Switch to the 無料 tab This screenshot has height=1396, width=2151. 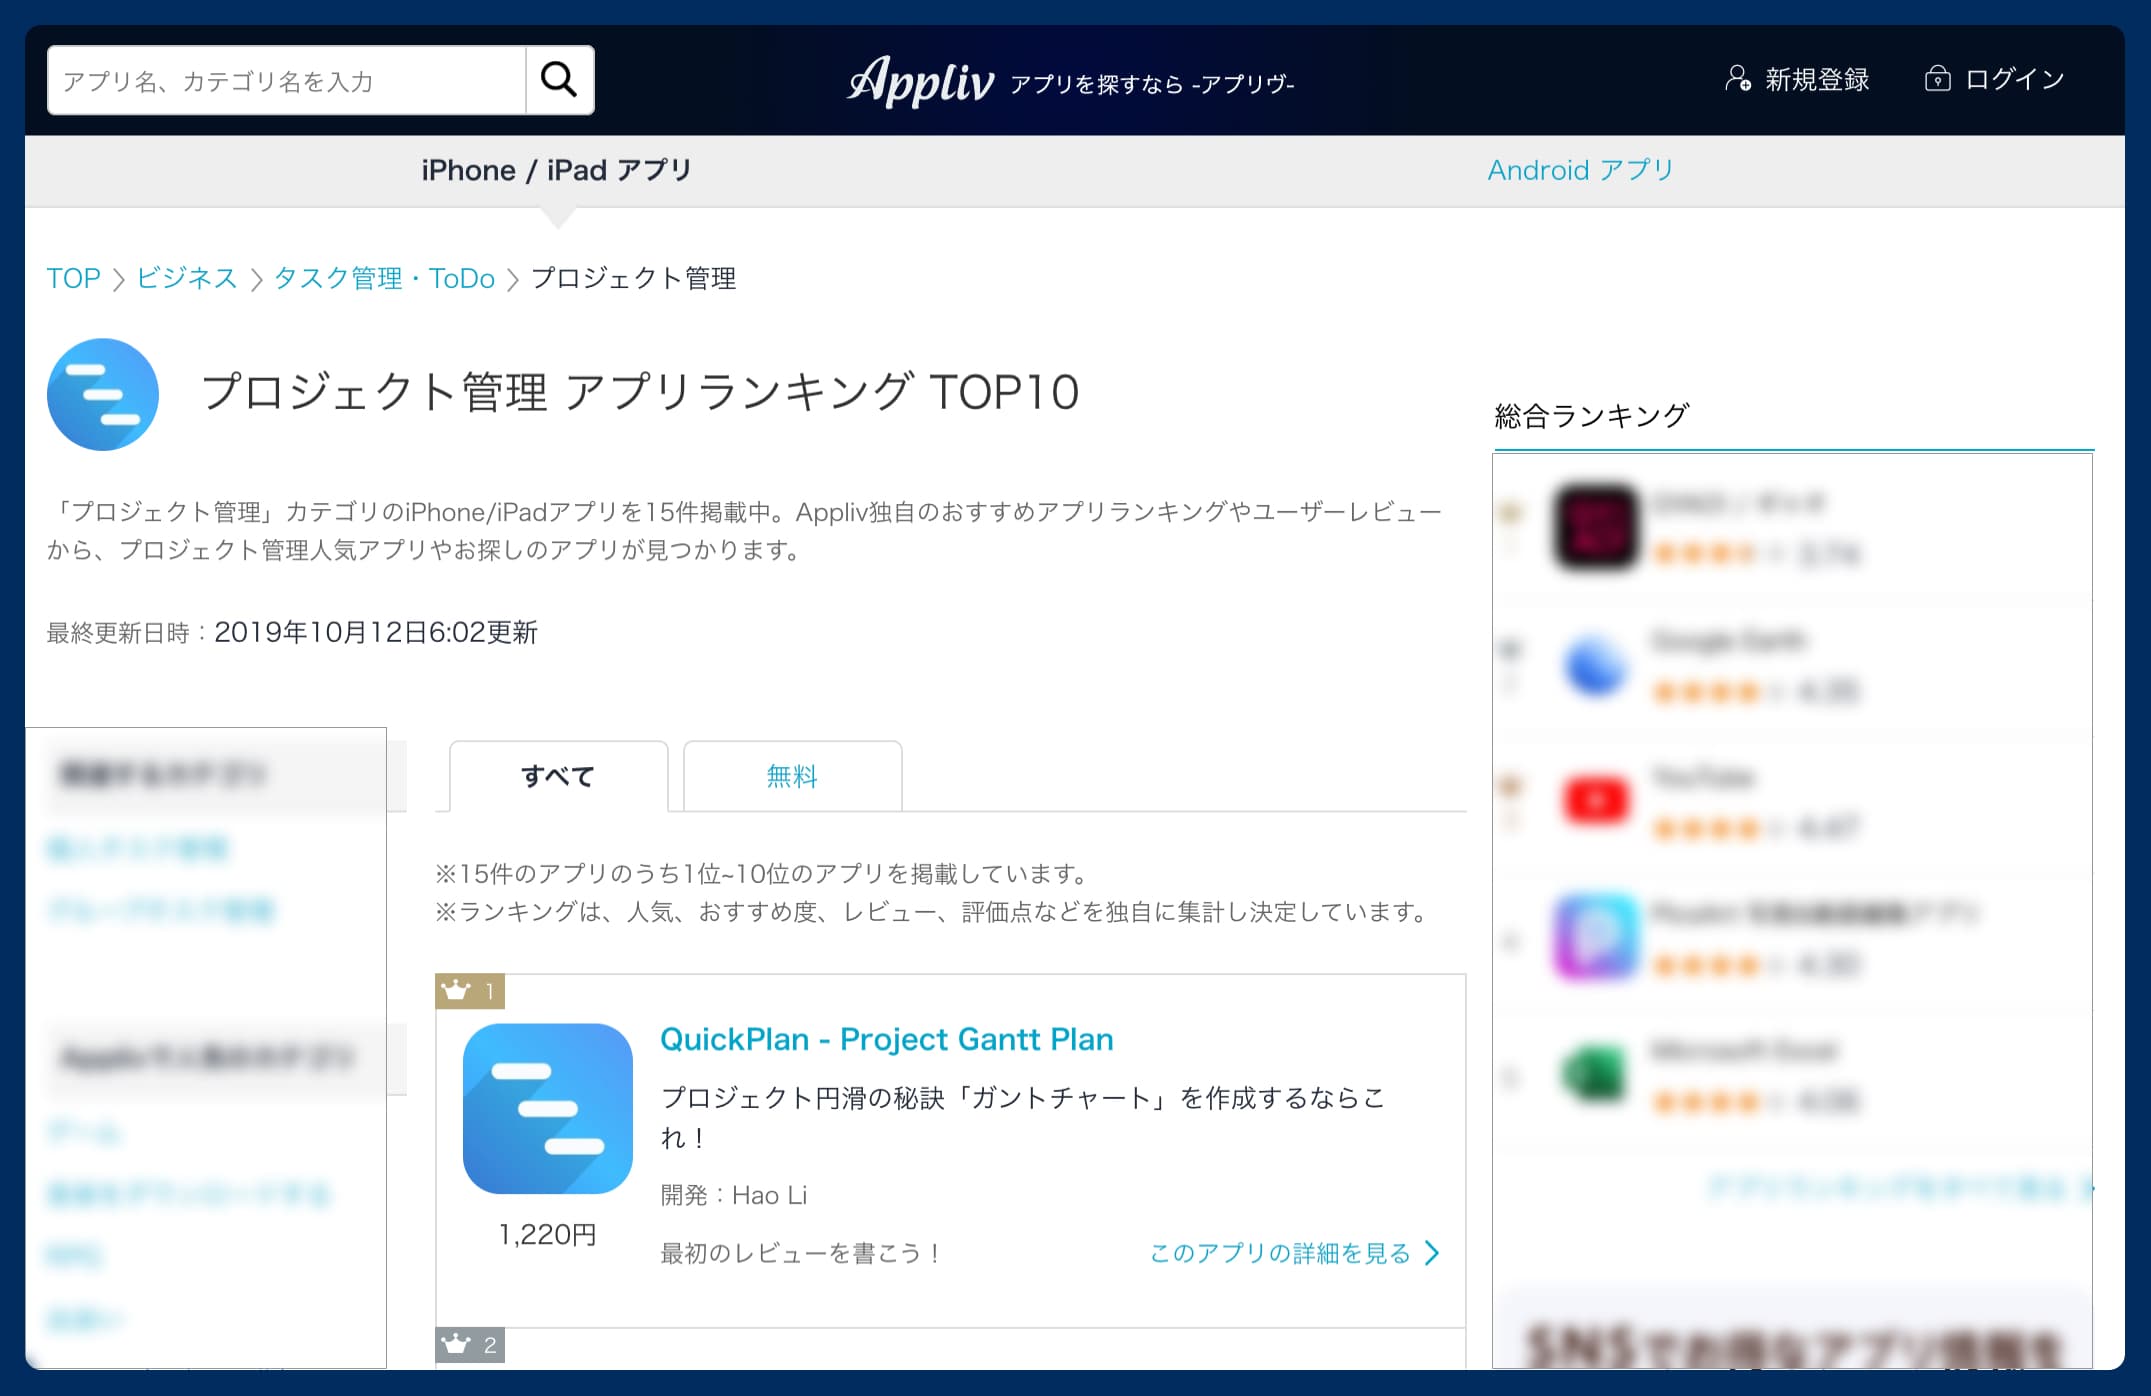click(792, 776)
